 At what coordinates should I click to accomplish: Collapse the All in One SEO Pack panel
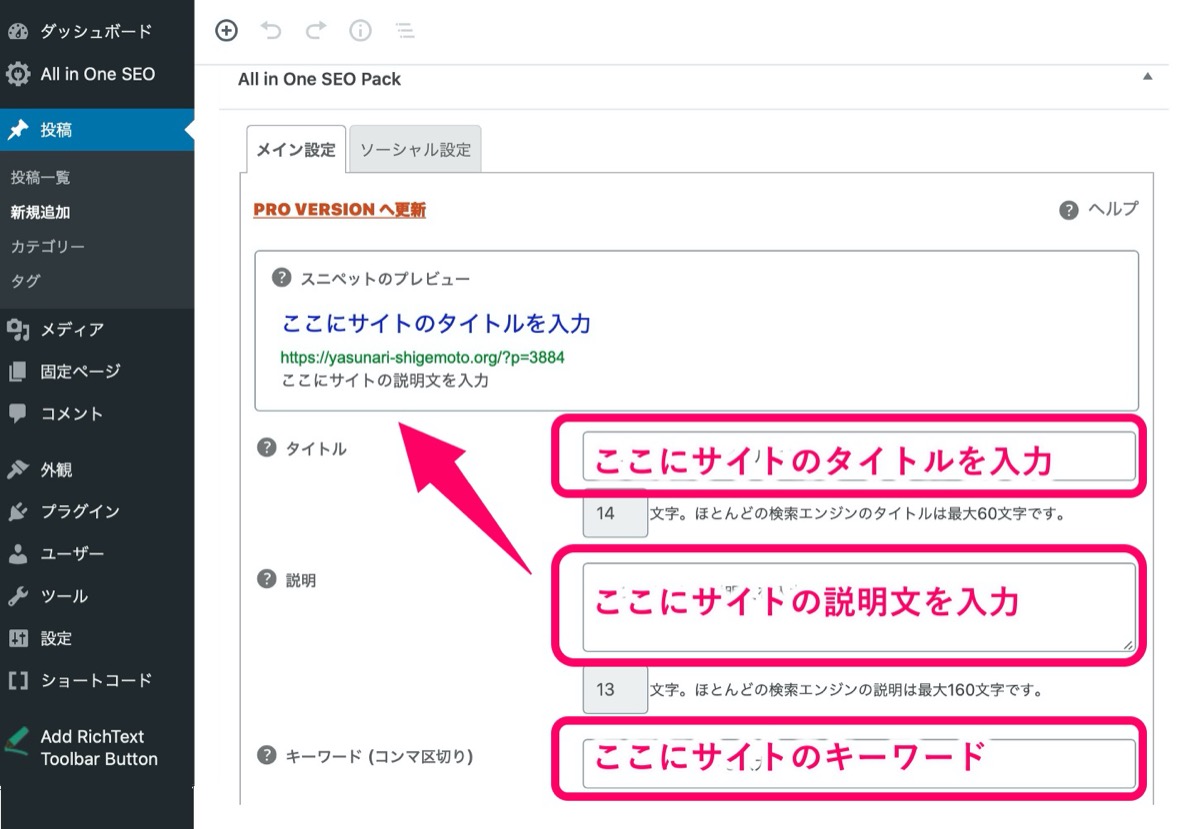pyautogui.click(x=1148, y=77)
